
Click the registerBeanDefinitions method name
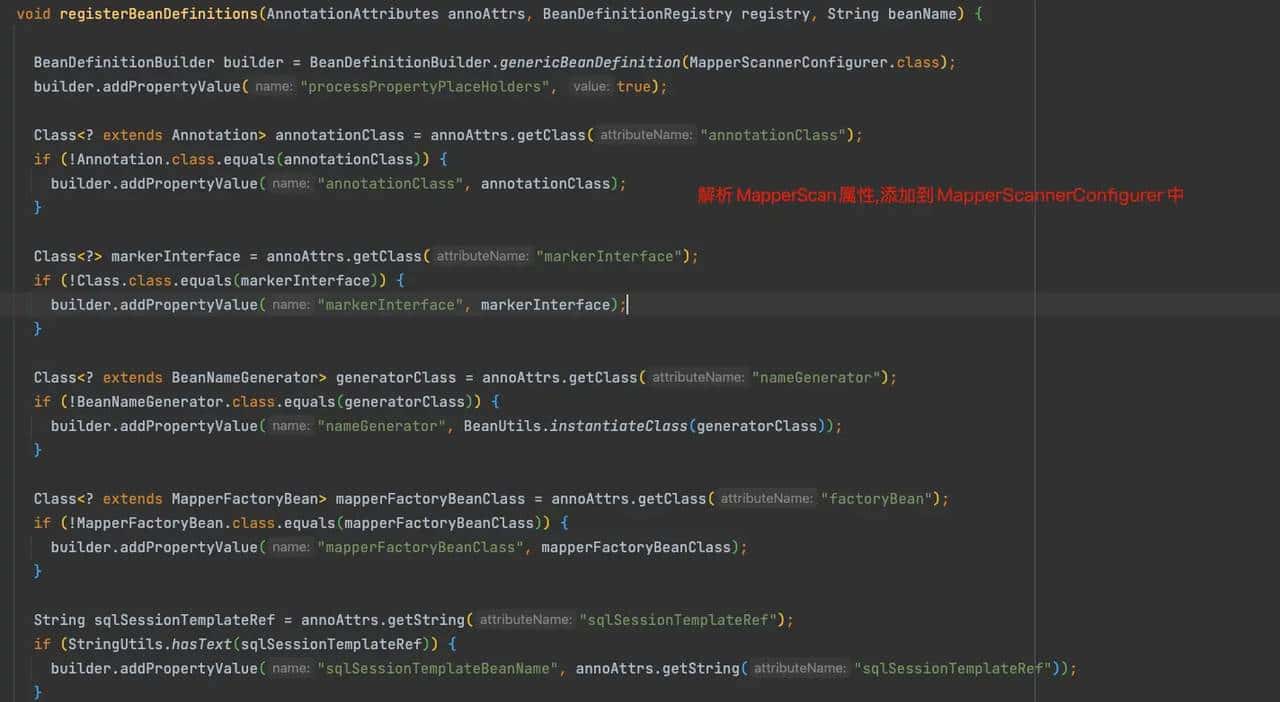click(x=157, y=14)
